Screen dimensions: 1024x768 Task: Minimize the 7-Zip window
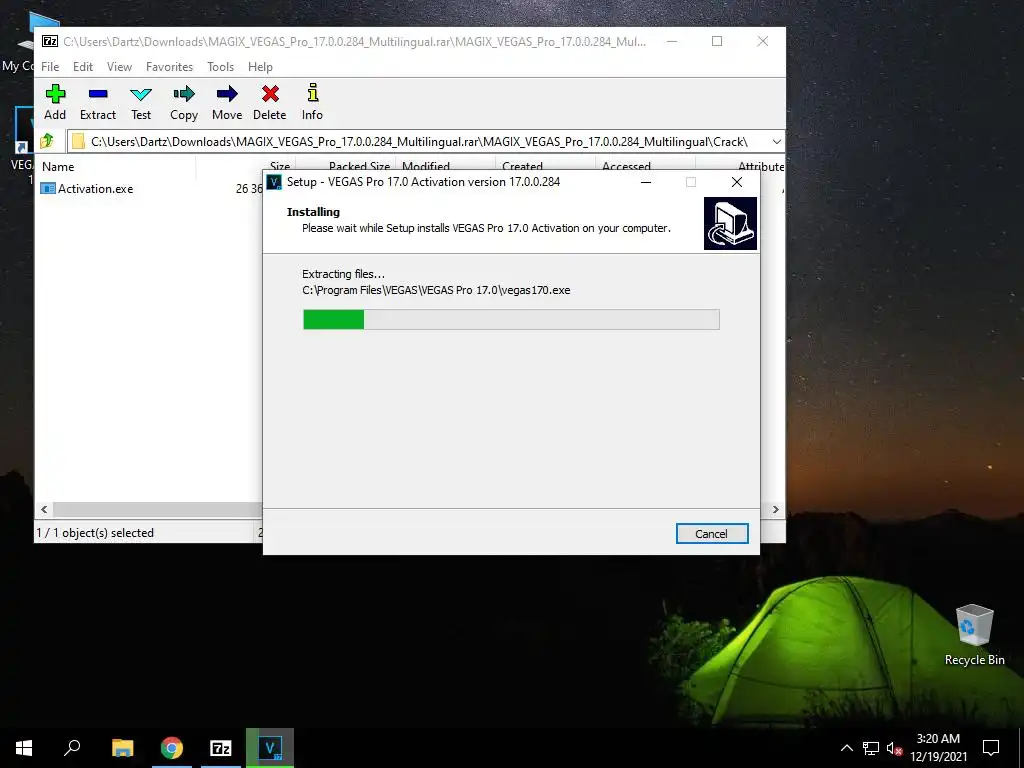point(672,41)
